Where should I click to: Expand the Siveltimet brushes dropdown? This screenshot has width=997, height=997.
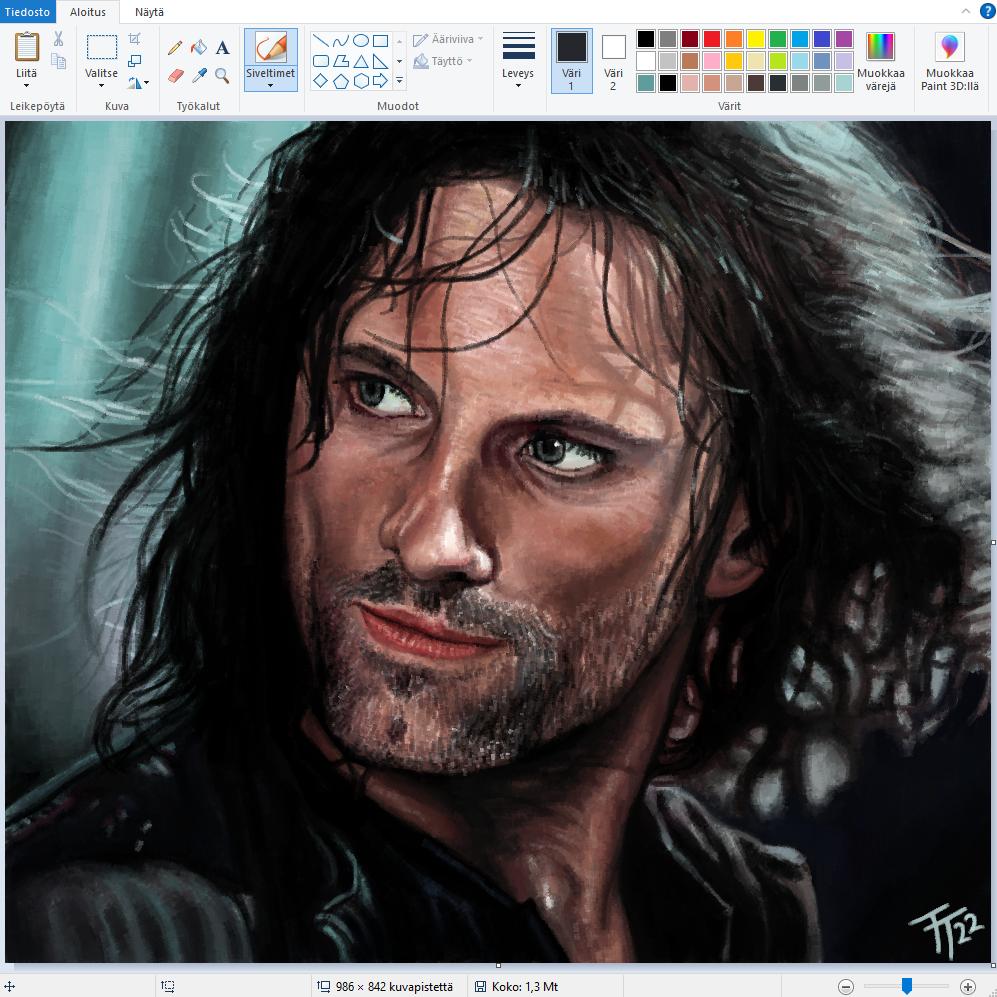pos(270,86)
